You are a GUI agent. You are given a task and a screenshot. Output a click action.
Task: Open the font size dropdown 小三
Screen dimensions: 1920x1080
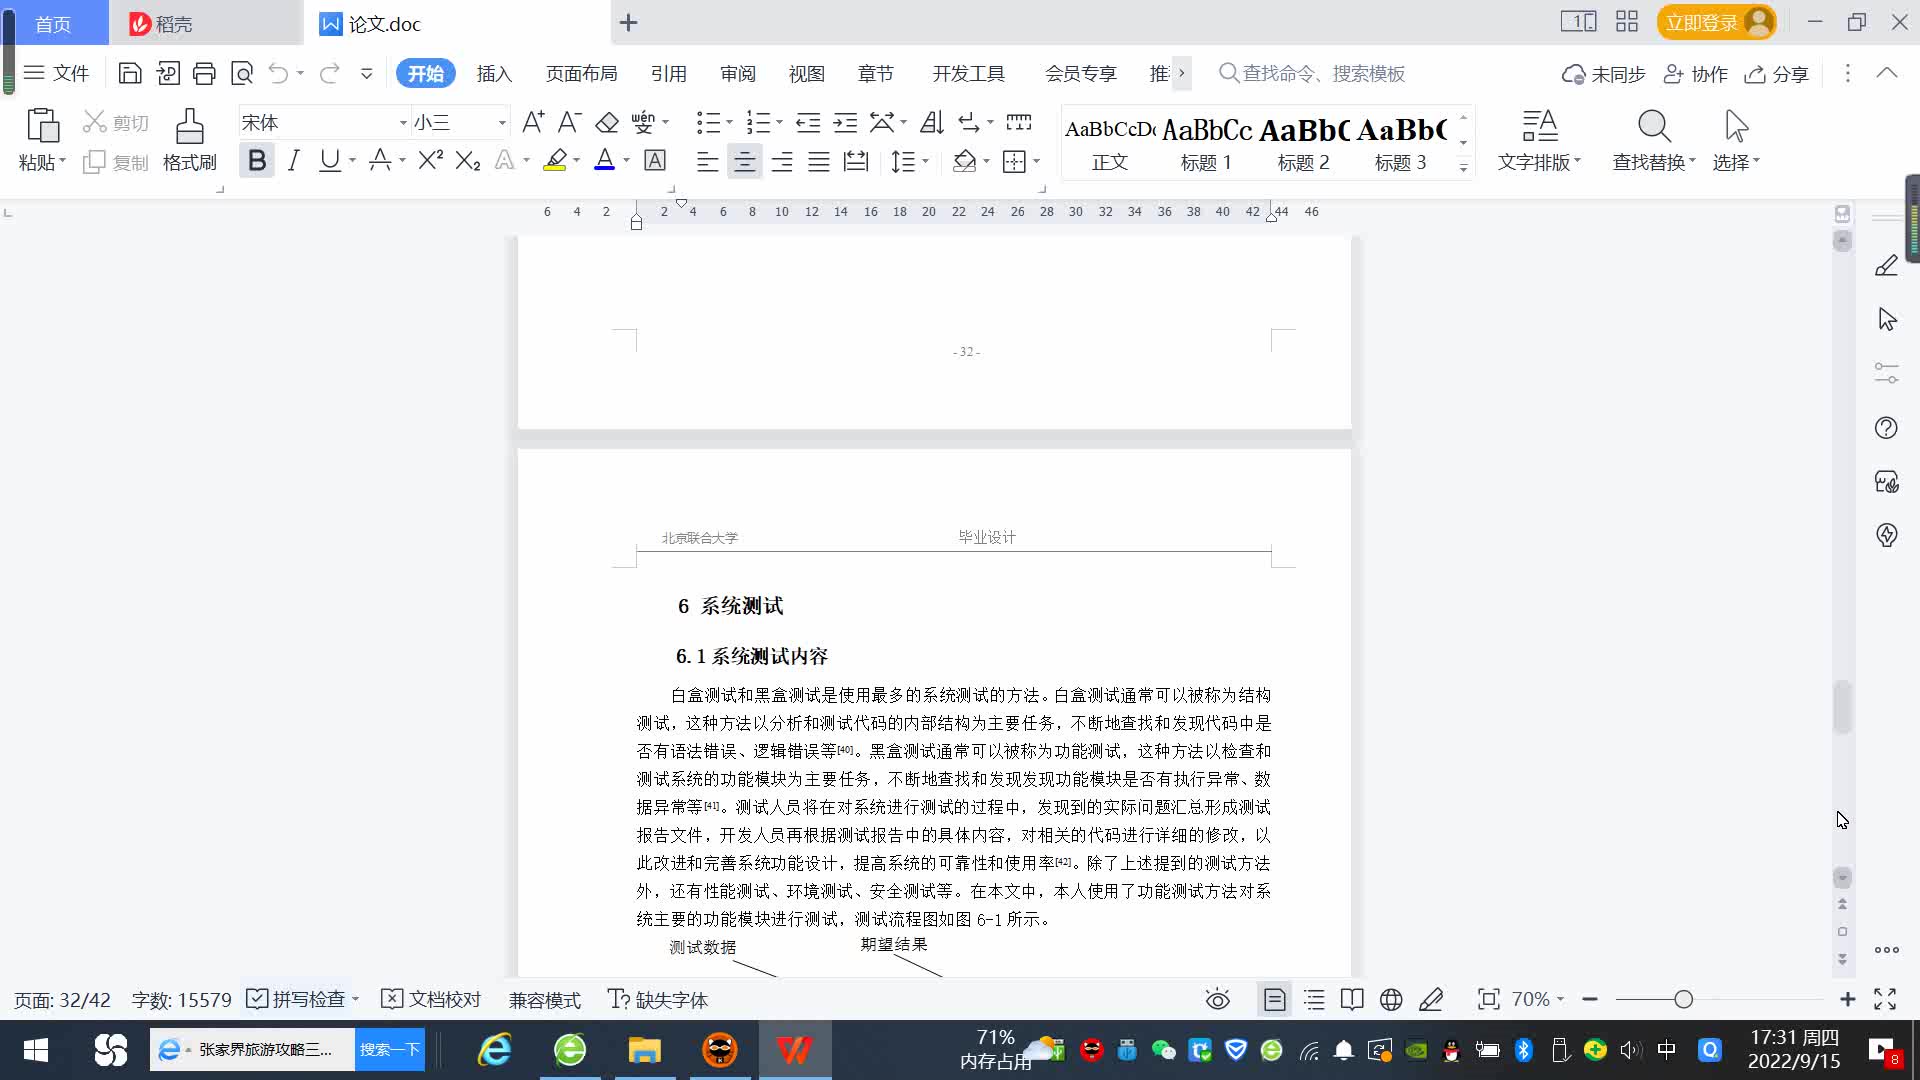click(502, 123)
